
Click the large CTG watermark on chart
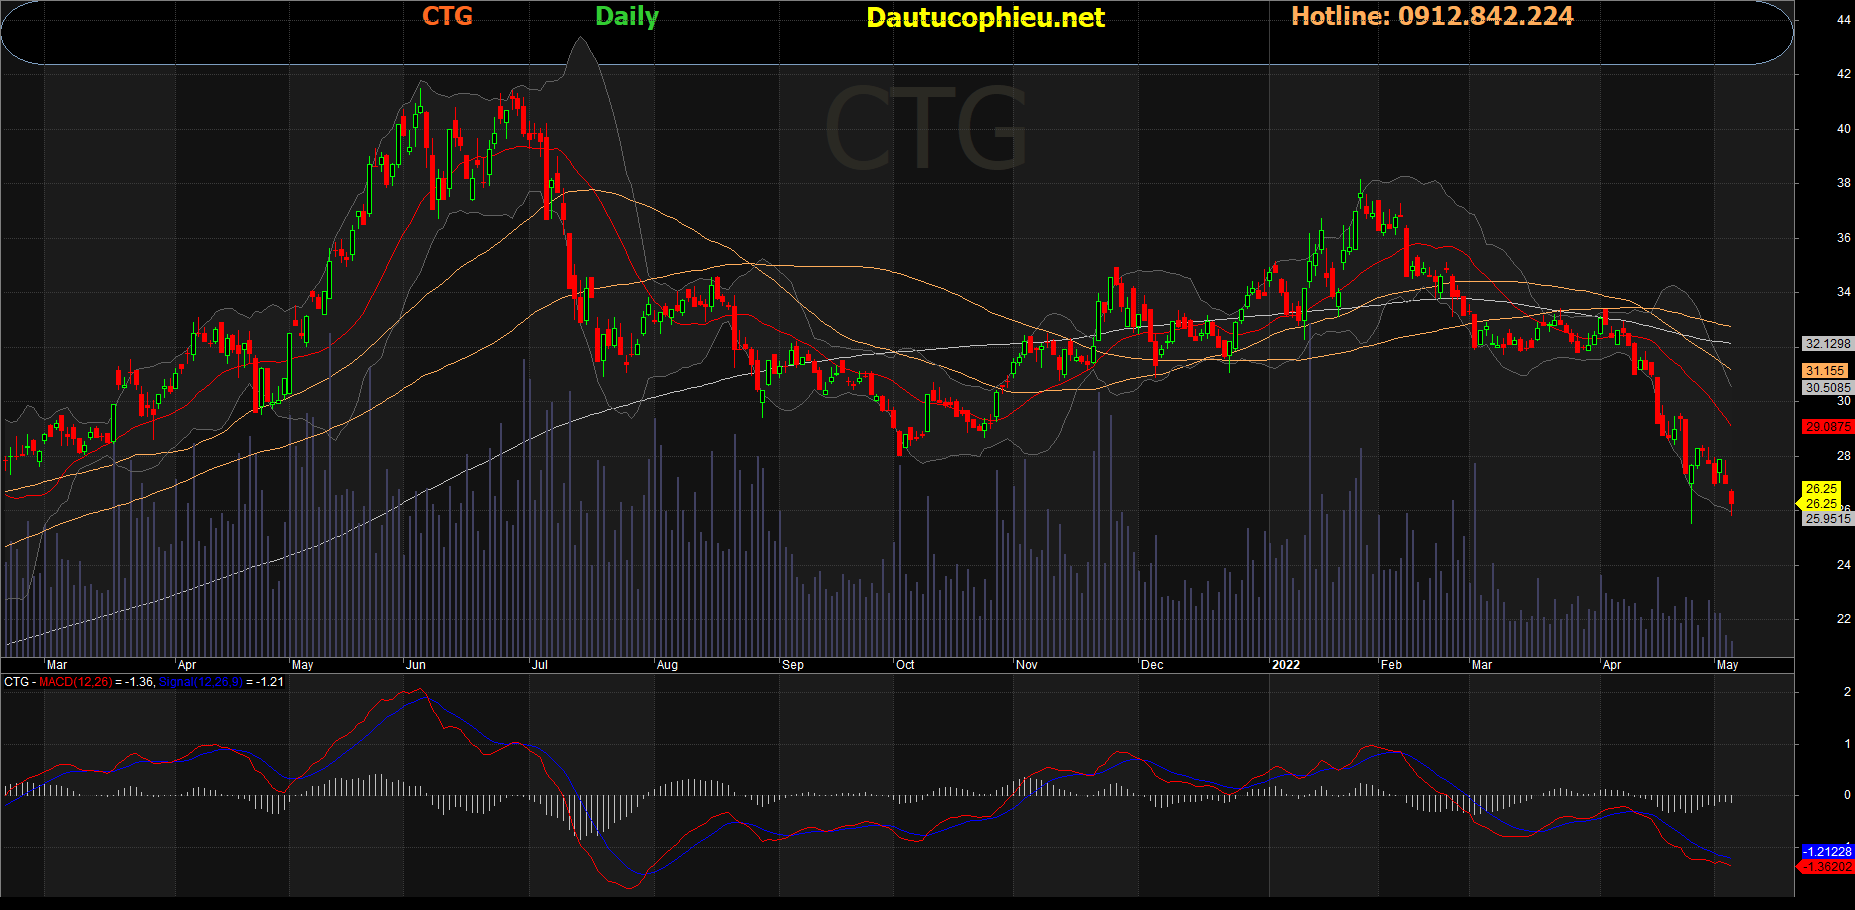pos(926,130)
